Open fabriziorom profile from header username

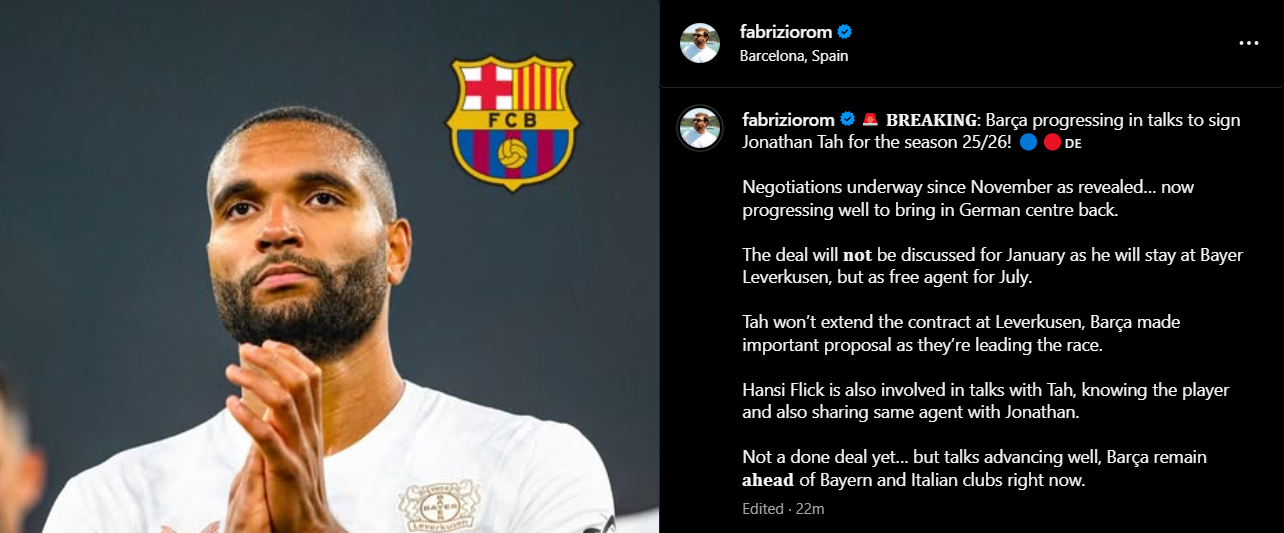785,32
